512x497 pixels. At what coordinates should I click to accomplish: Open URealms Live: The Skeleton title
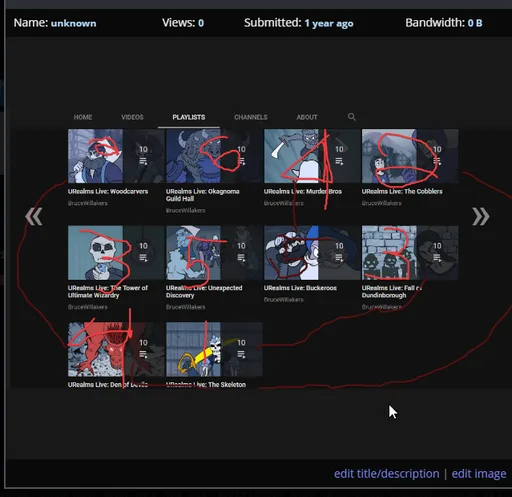[x=206, y=384]
